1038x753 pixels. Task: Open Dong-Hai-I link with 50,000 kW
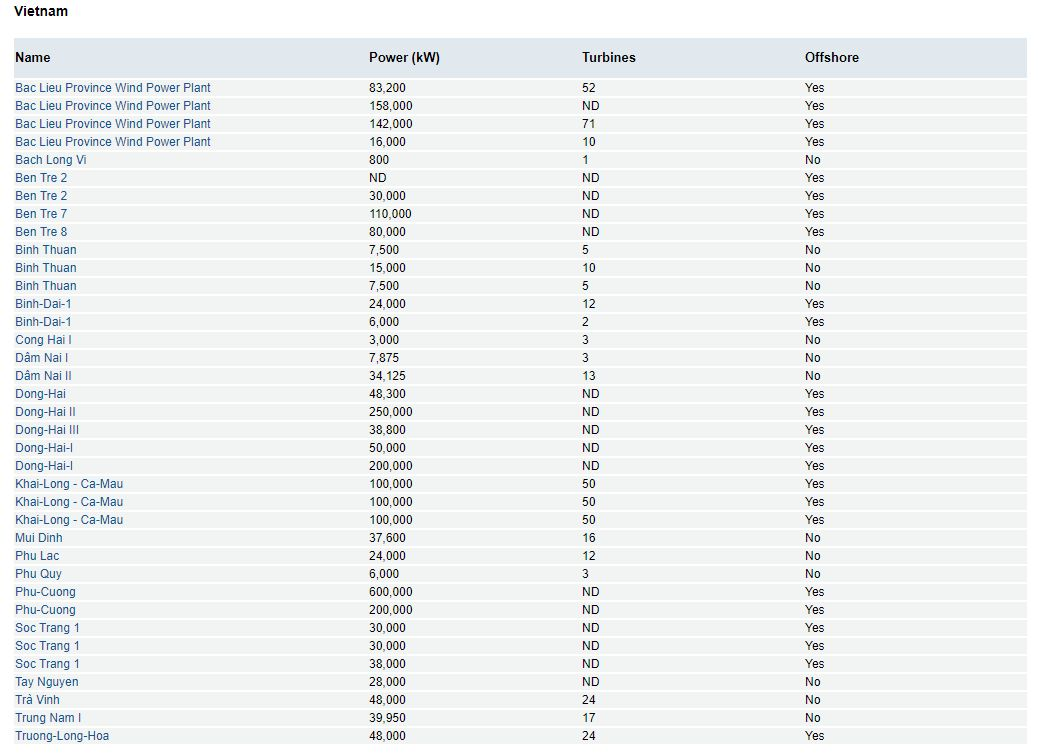coord(44,448)
